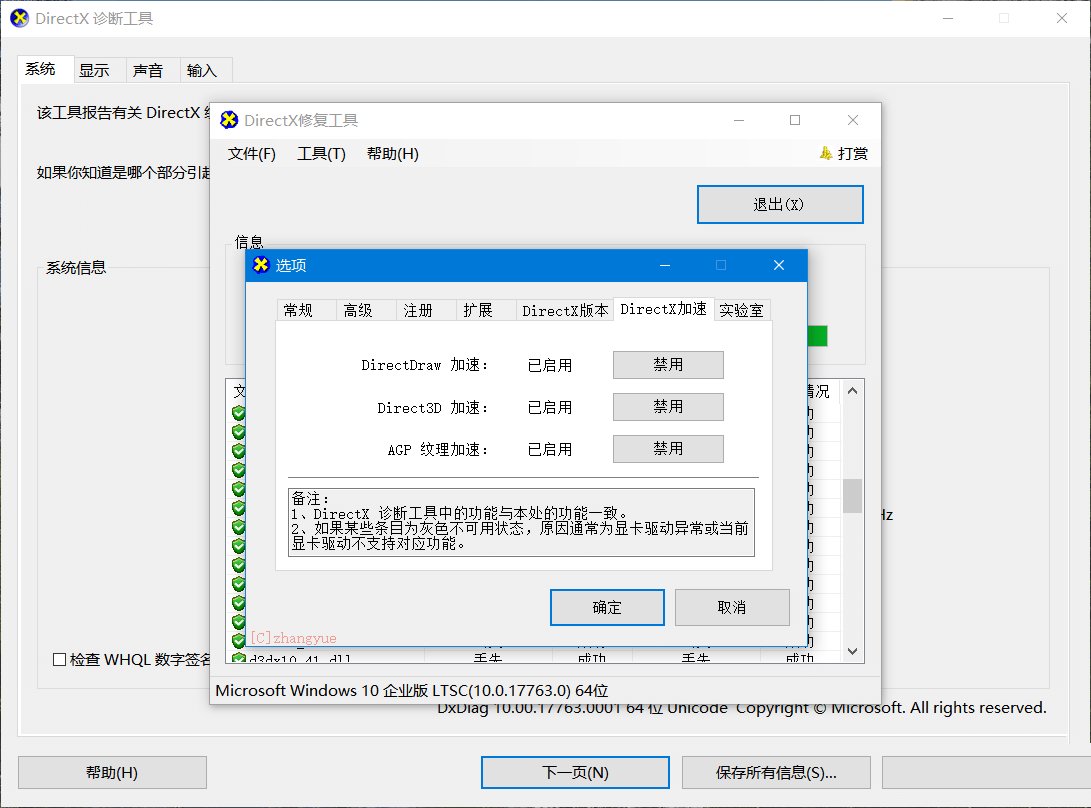Minimize the DirectX 诊断工具 window

(948, 18)
